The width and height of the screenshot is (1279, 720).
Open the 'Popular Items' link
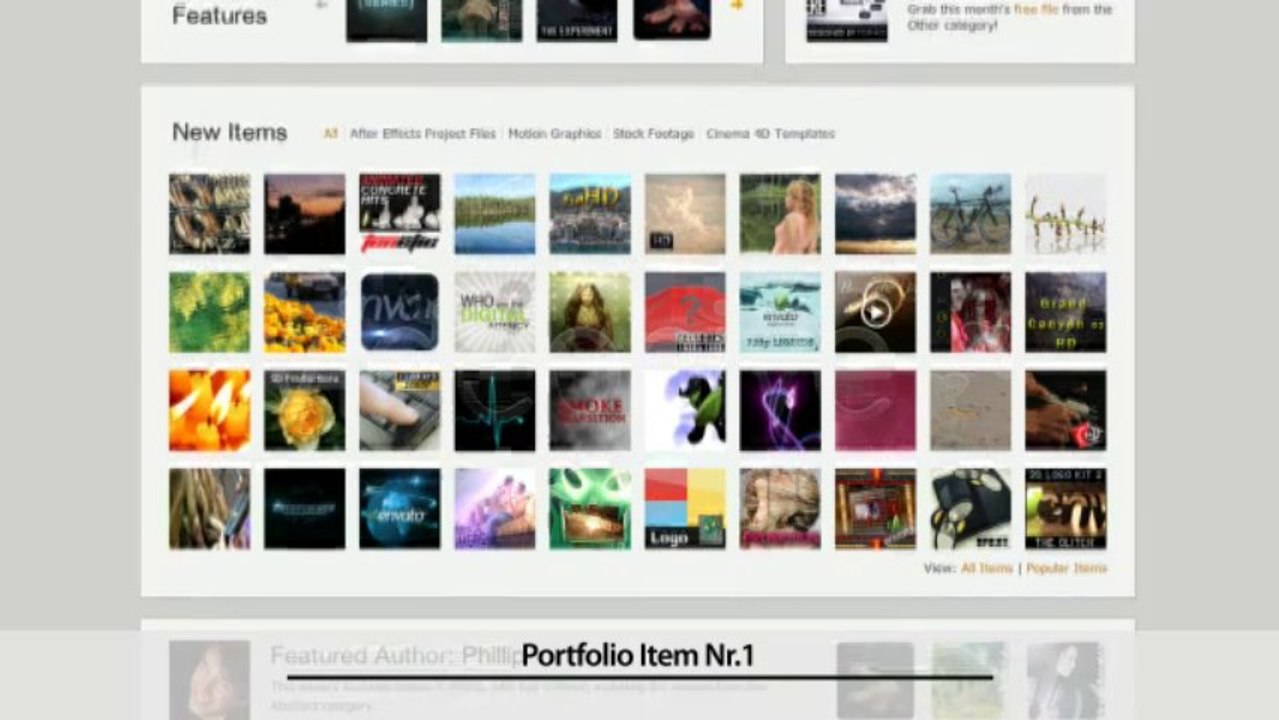pos(1066,568)
